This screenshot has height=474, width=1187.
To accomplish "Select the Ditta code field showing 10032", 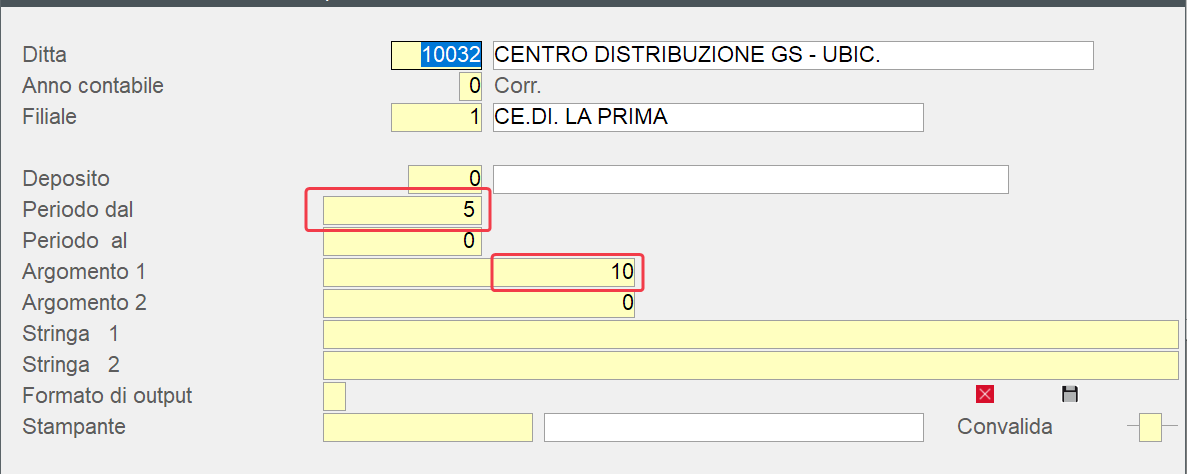I will coord(437,55).
